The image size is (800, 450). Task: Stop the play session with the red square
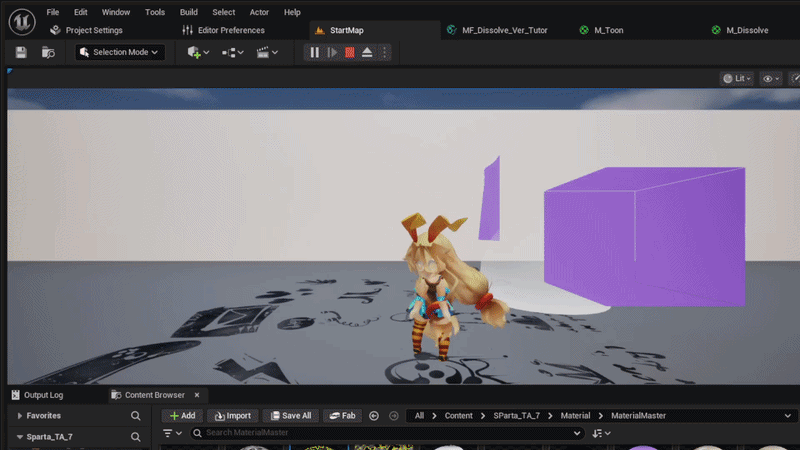pos(349,52)
